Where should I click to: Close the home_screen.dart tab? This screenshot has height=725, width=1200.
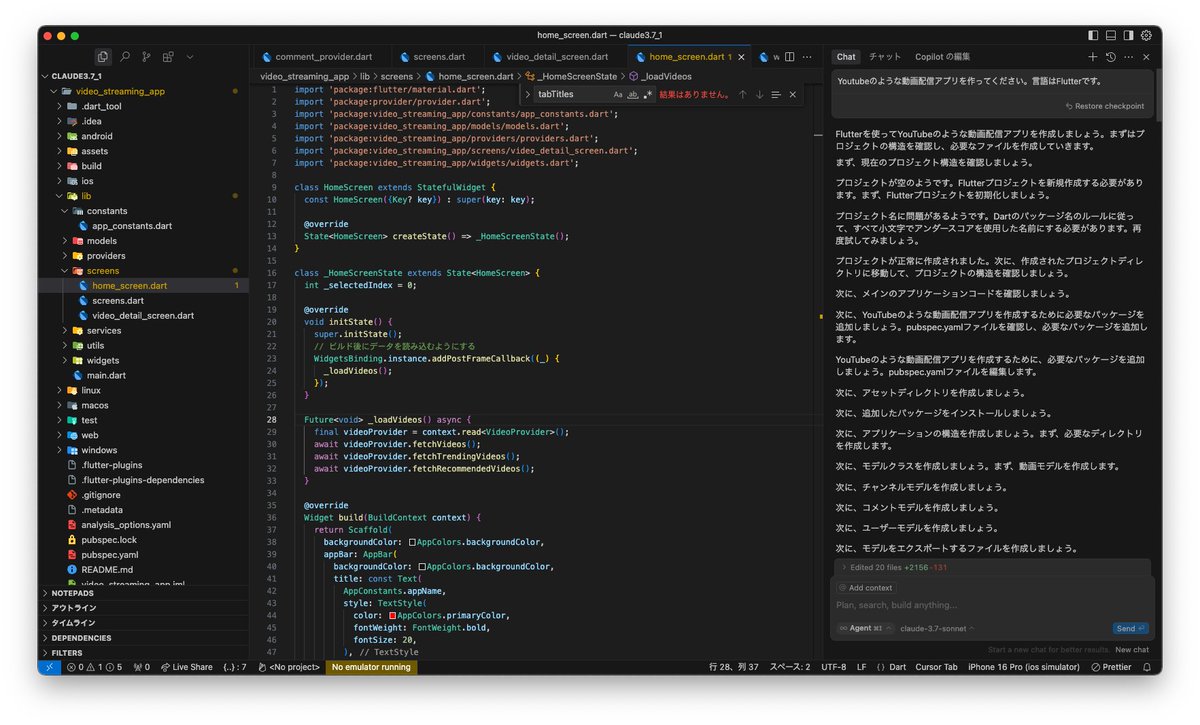pos(741,57)
